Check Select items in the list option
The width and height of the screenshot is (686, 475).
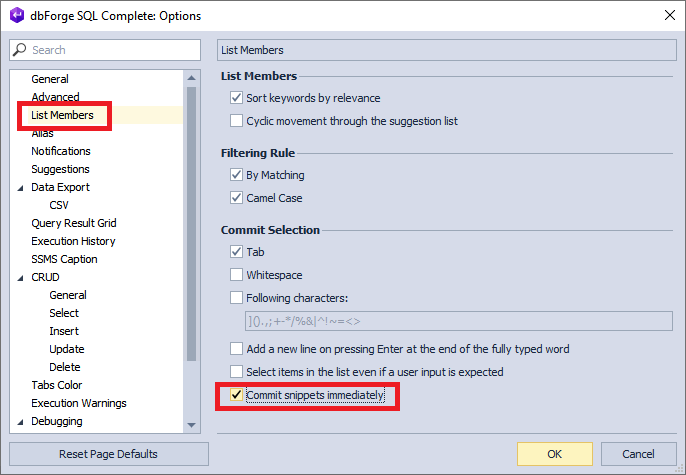(236, 372)
